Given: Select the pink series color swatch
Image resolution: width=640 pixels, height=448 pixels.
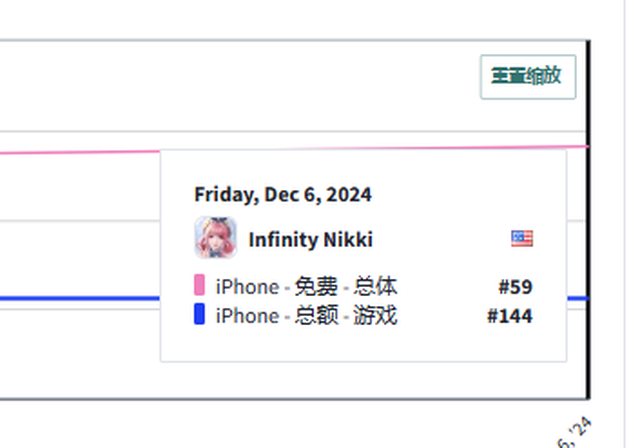Looking at the screenshot, I should pos(199,286).
